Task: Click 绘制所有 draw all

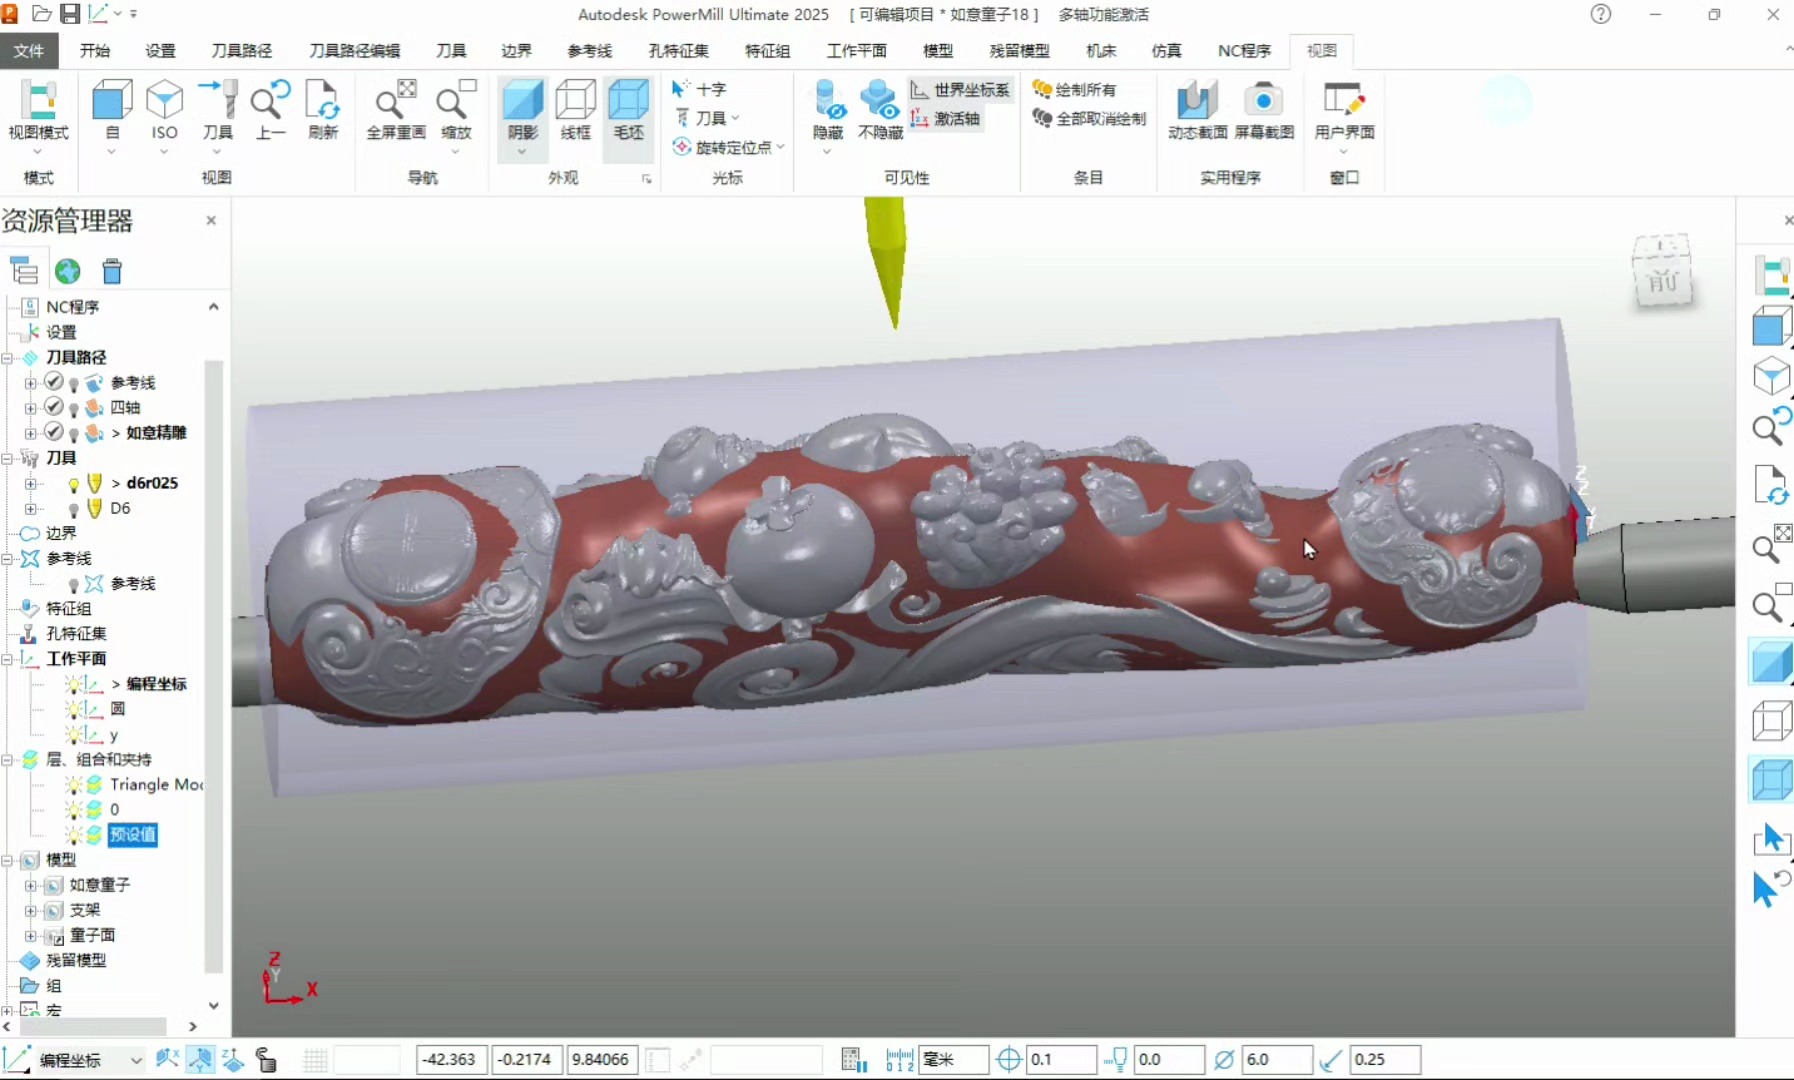Action: [1074, 89]
